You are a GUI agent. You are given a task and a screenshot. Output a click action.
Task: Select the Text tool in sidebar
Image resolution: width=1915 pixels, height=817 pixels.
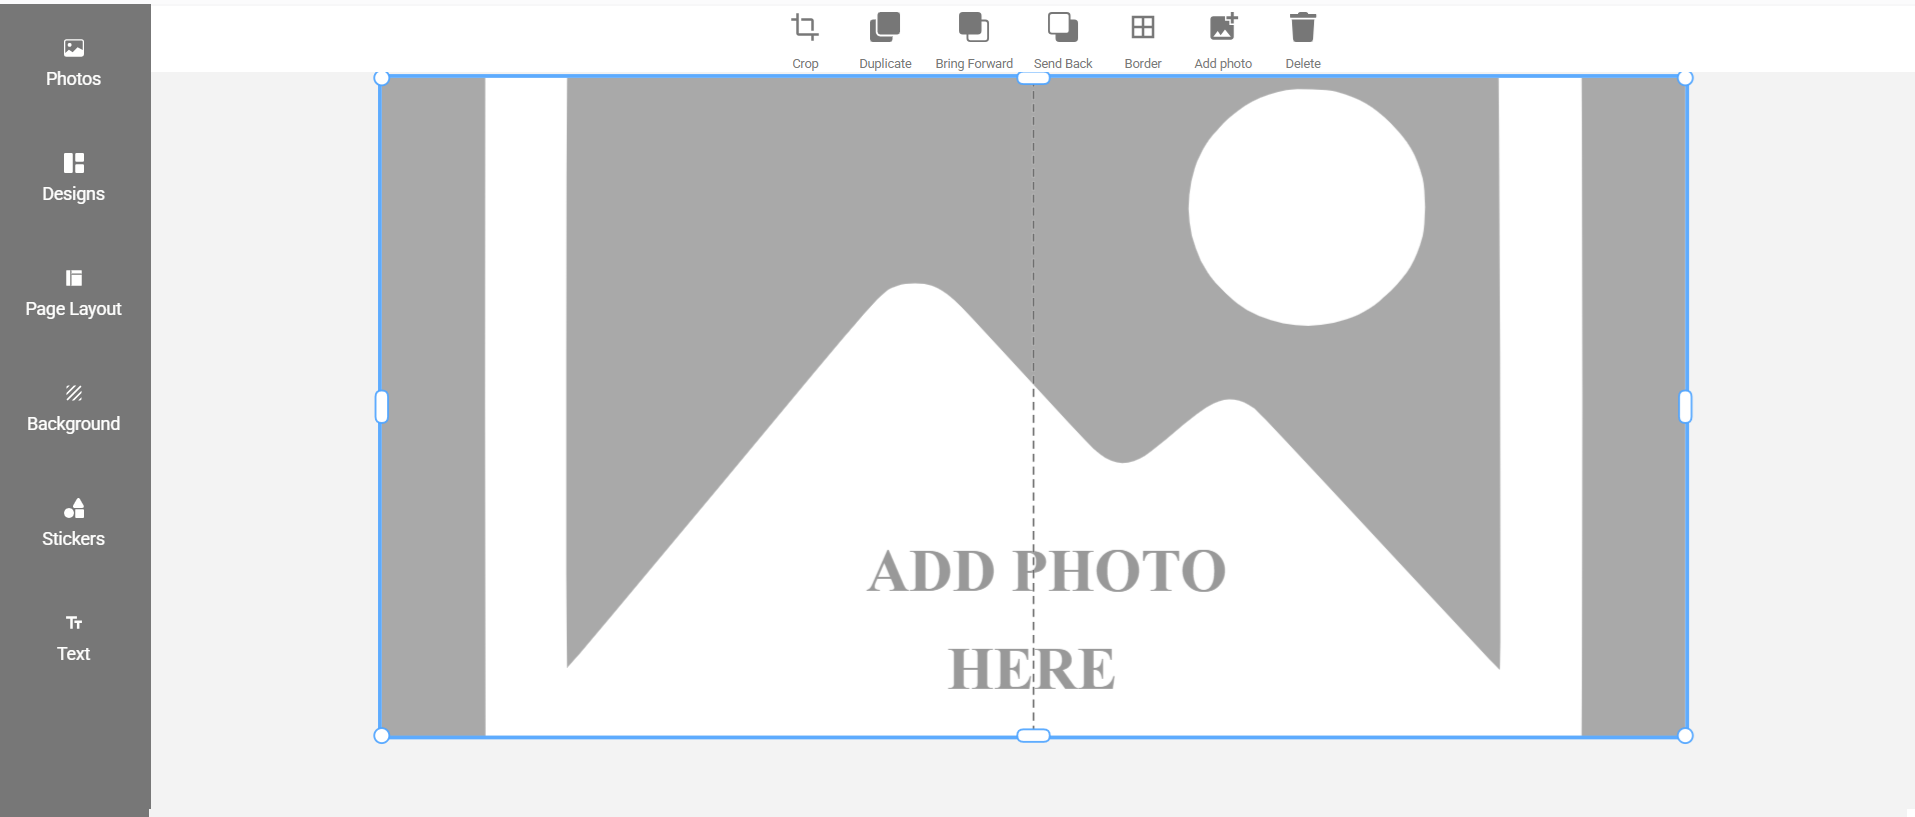73,637
